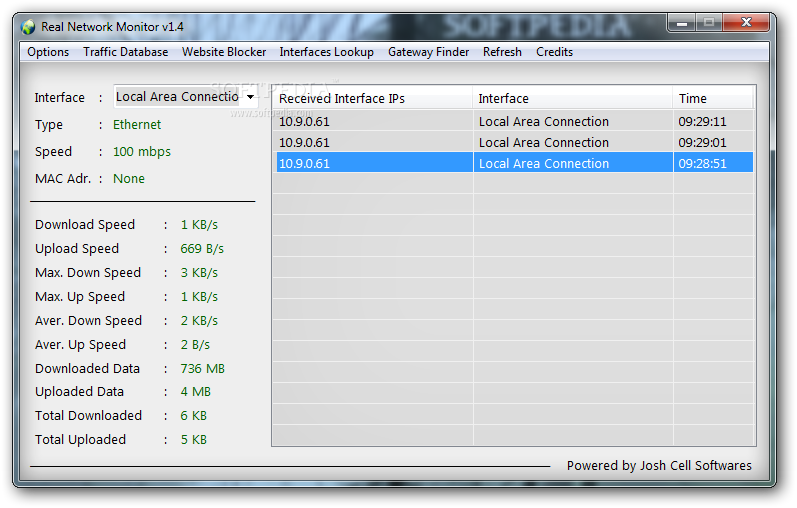The width and height of the screenshot is (797, 508).
Task: Open the Options menu
Action: (x=48, y=52)
